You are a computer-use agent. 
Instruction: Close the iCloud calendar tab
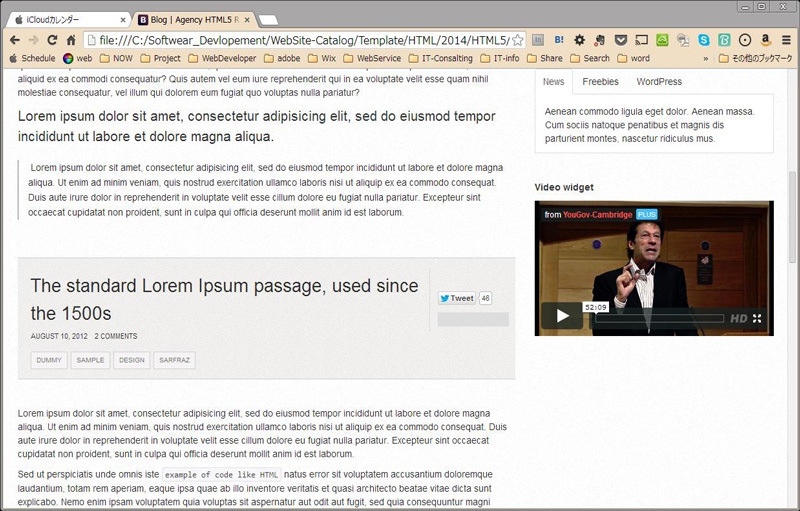coord(123,20)
